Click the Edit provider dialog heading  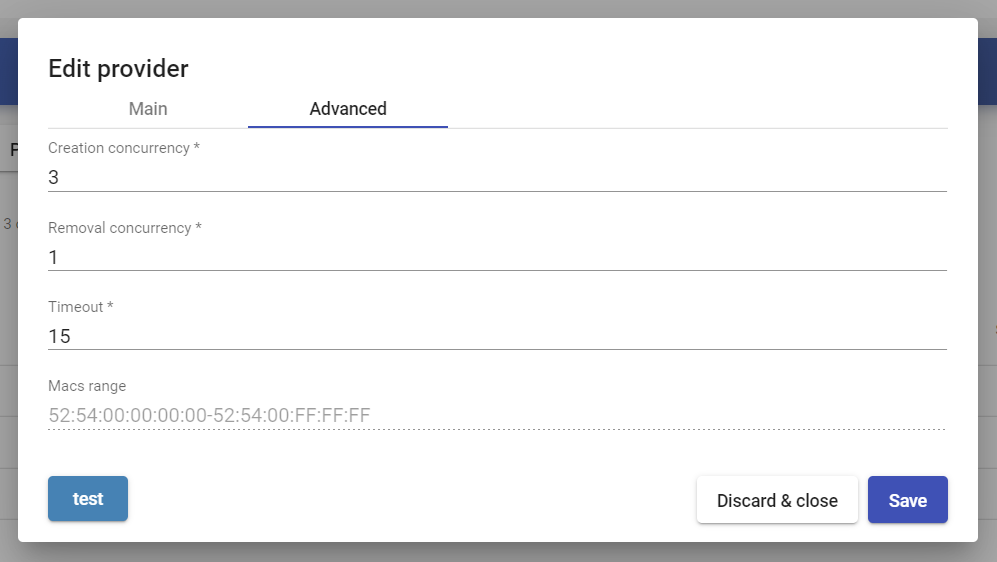[118, 69]
